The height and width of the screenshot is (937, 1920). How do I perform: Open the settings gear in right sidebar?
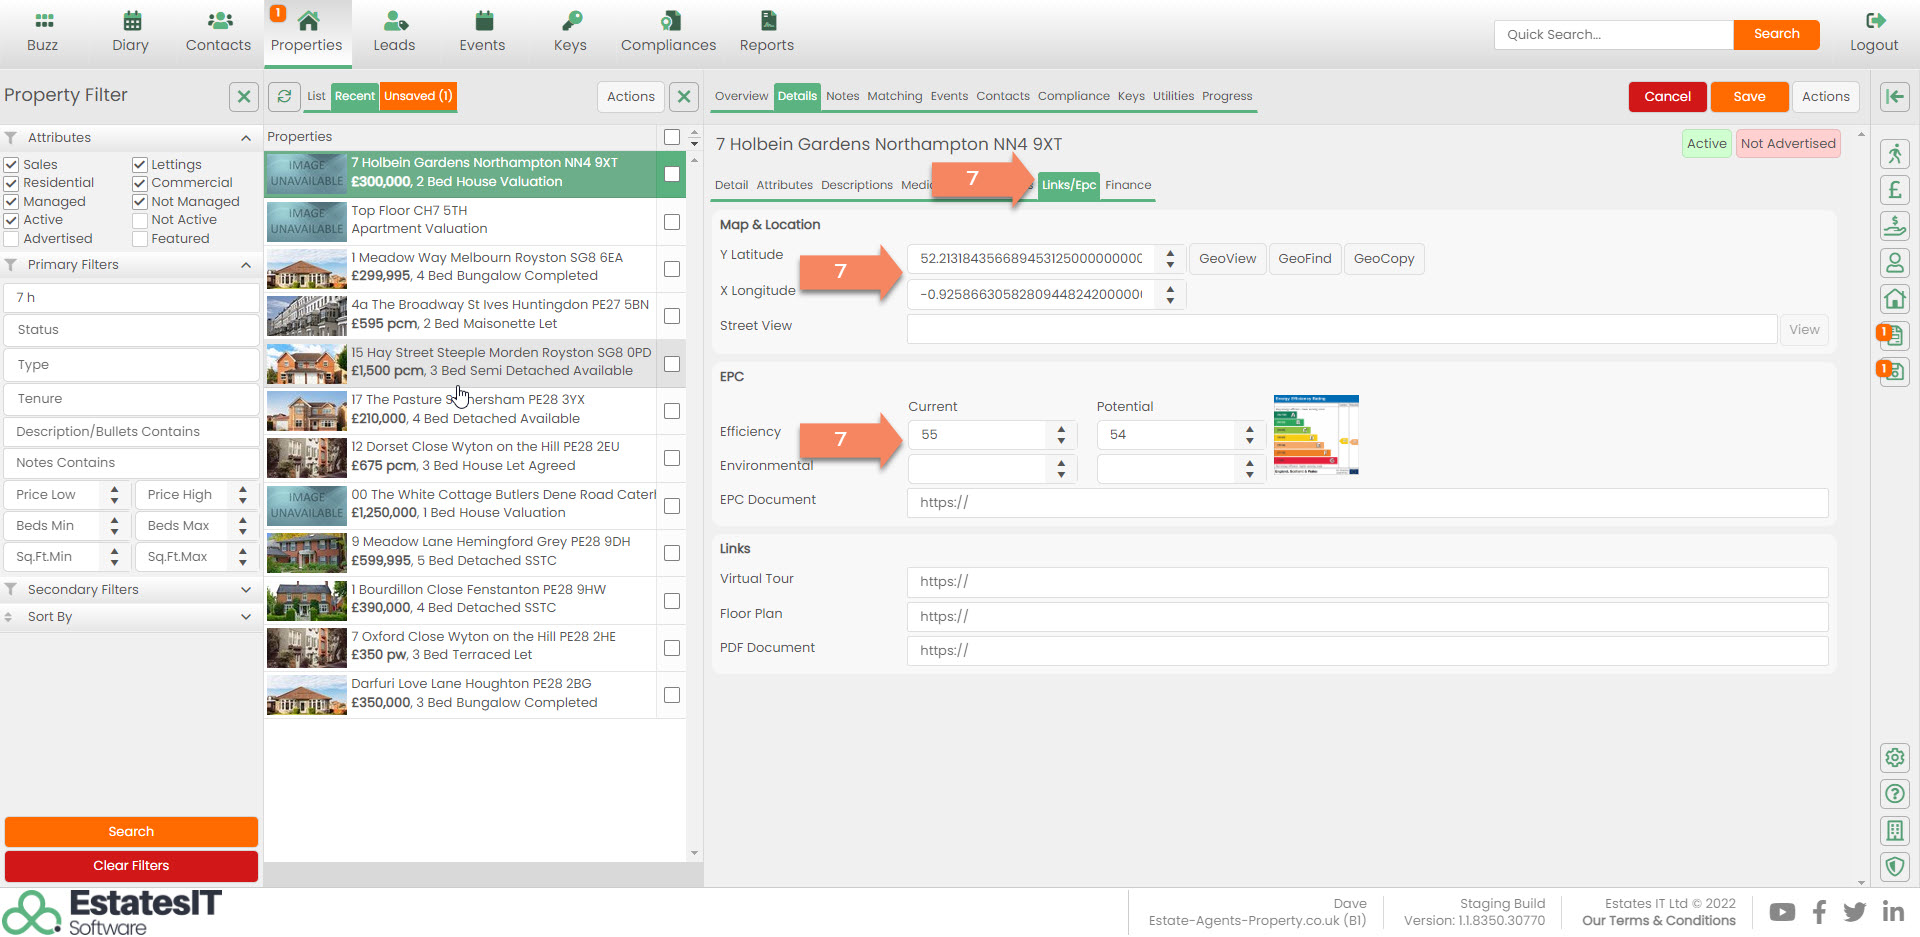coord(1894,758)
